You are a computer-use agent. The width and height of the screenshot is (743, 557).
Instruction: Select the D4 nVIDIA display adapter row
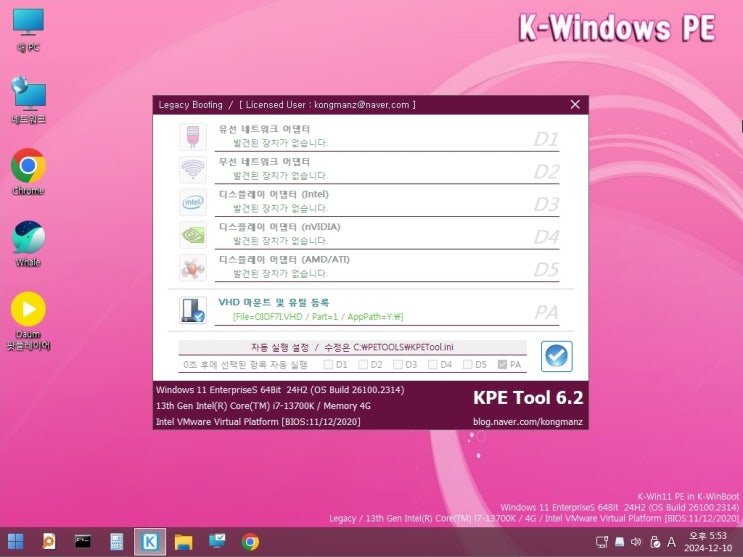pos(387,235)
